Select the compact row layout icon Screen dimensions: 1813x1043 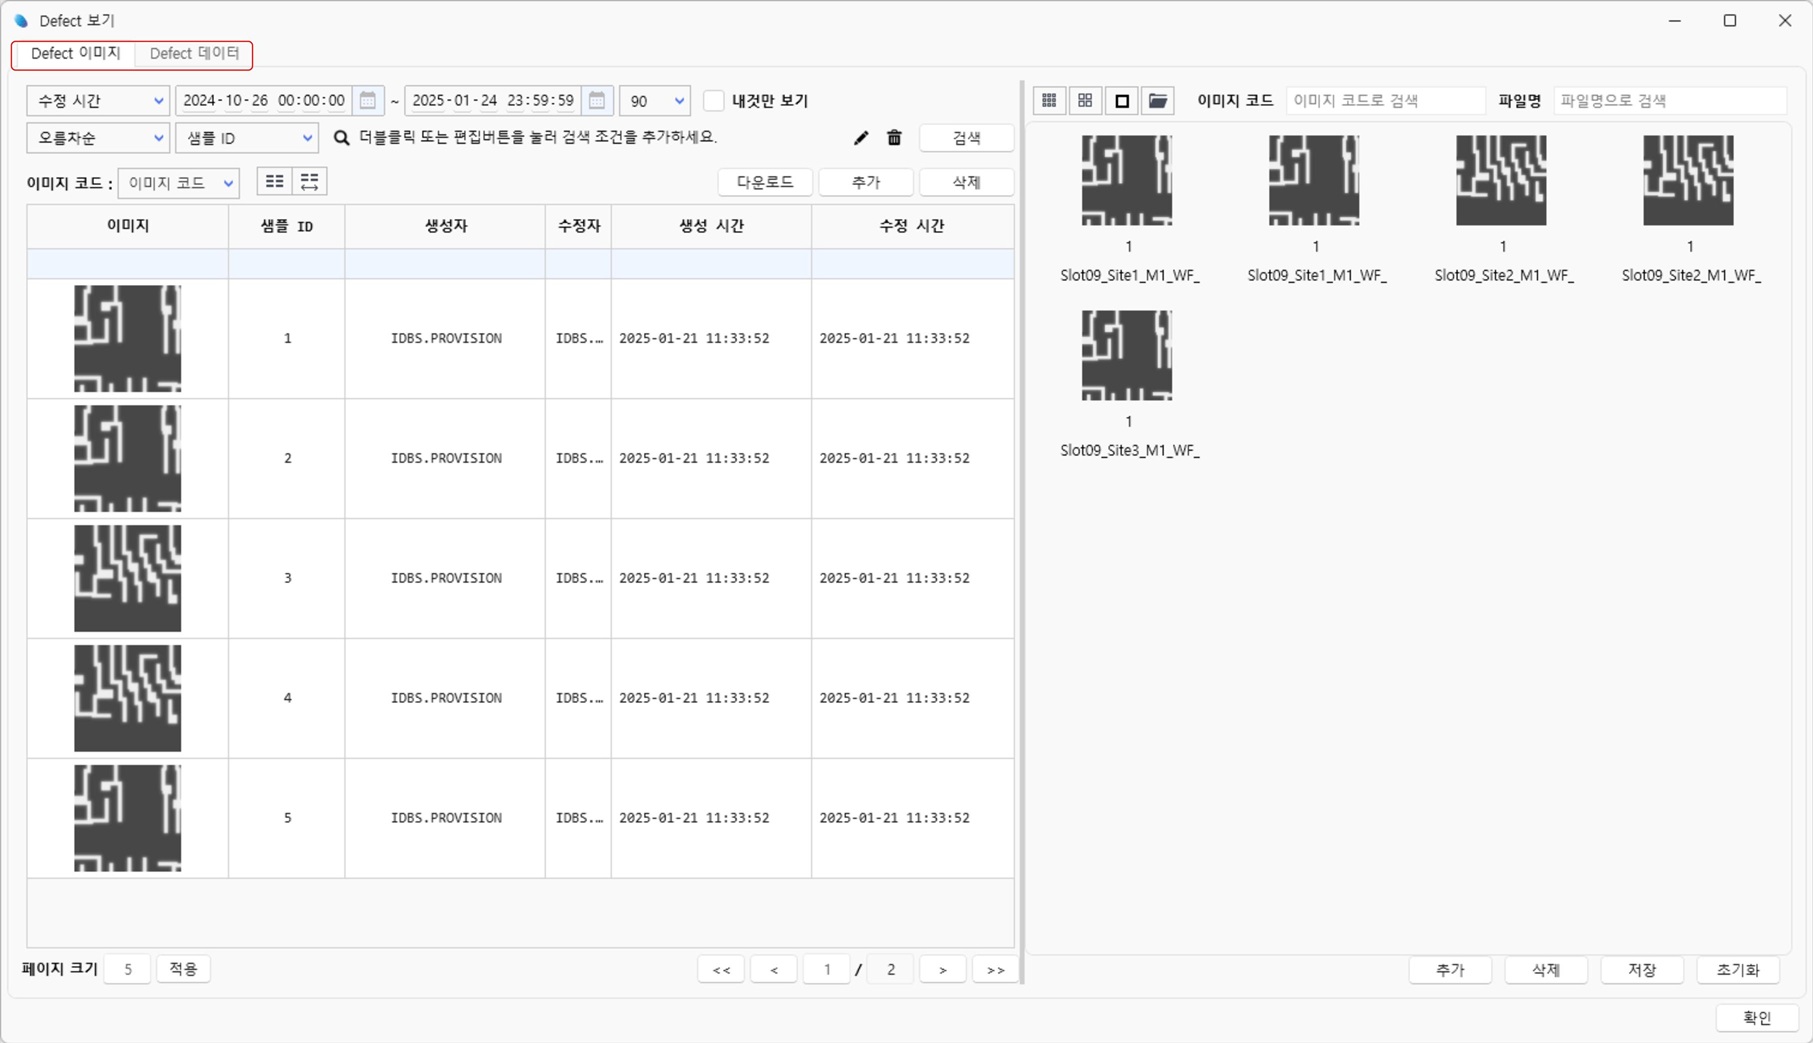(x=274, y=182)
